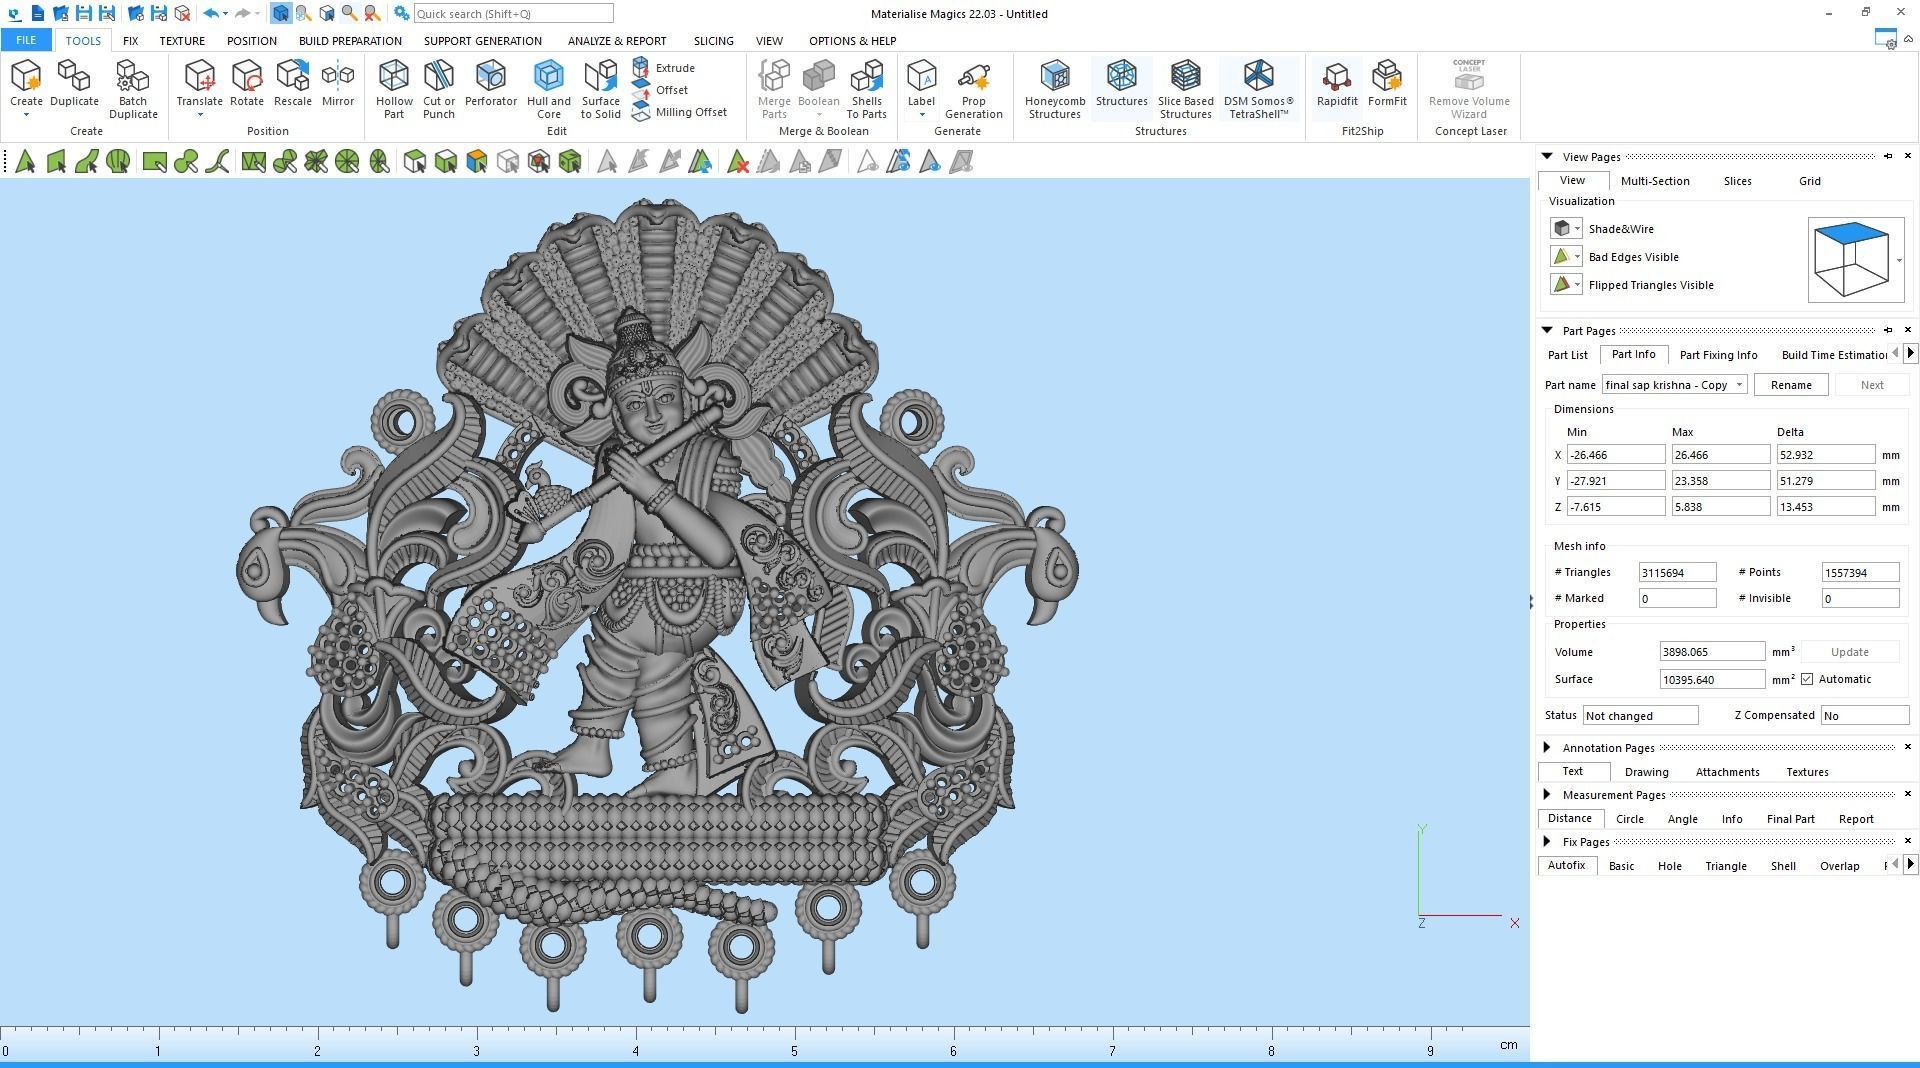Click the undo arrow in title bar
The image size is (1920, 1068).
(210, 13)
